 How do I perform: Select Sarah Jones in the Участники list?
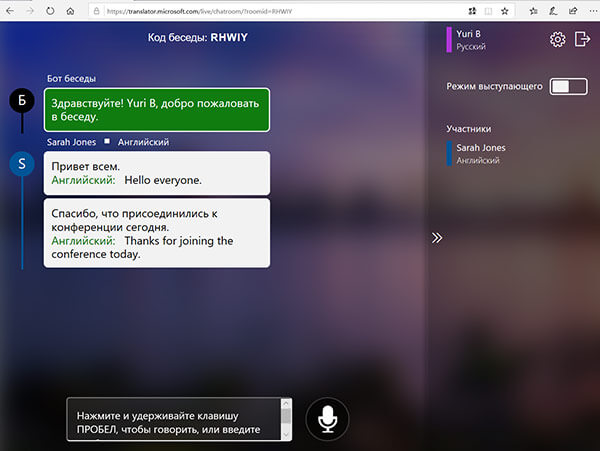coord(480,148)
